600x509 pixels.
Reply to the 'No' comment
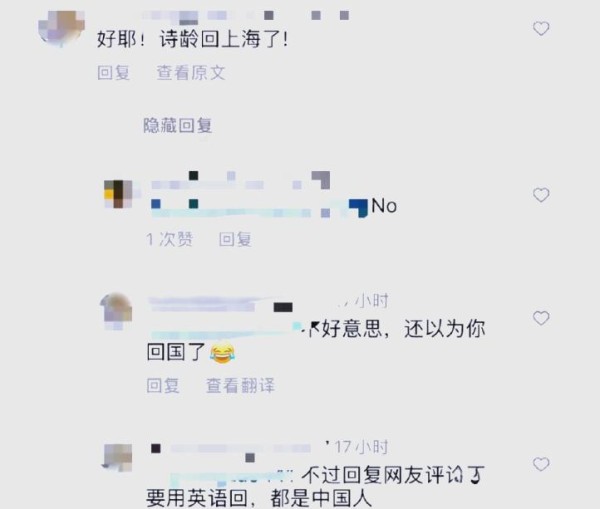coord(235,240)
